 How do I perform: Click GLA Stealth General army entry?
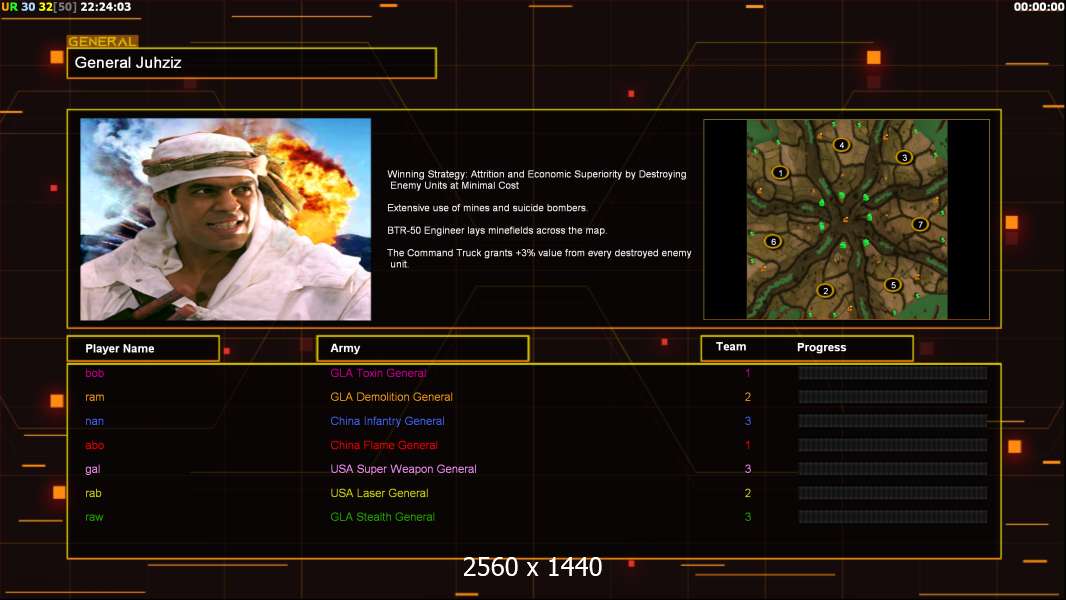pos(383,517)
